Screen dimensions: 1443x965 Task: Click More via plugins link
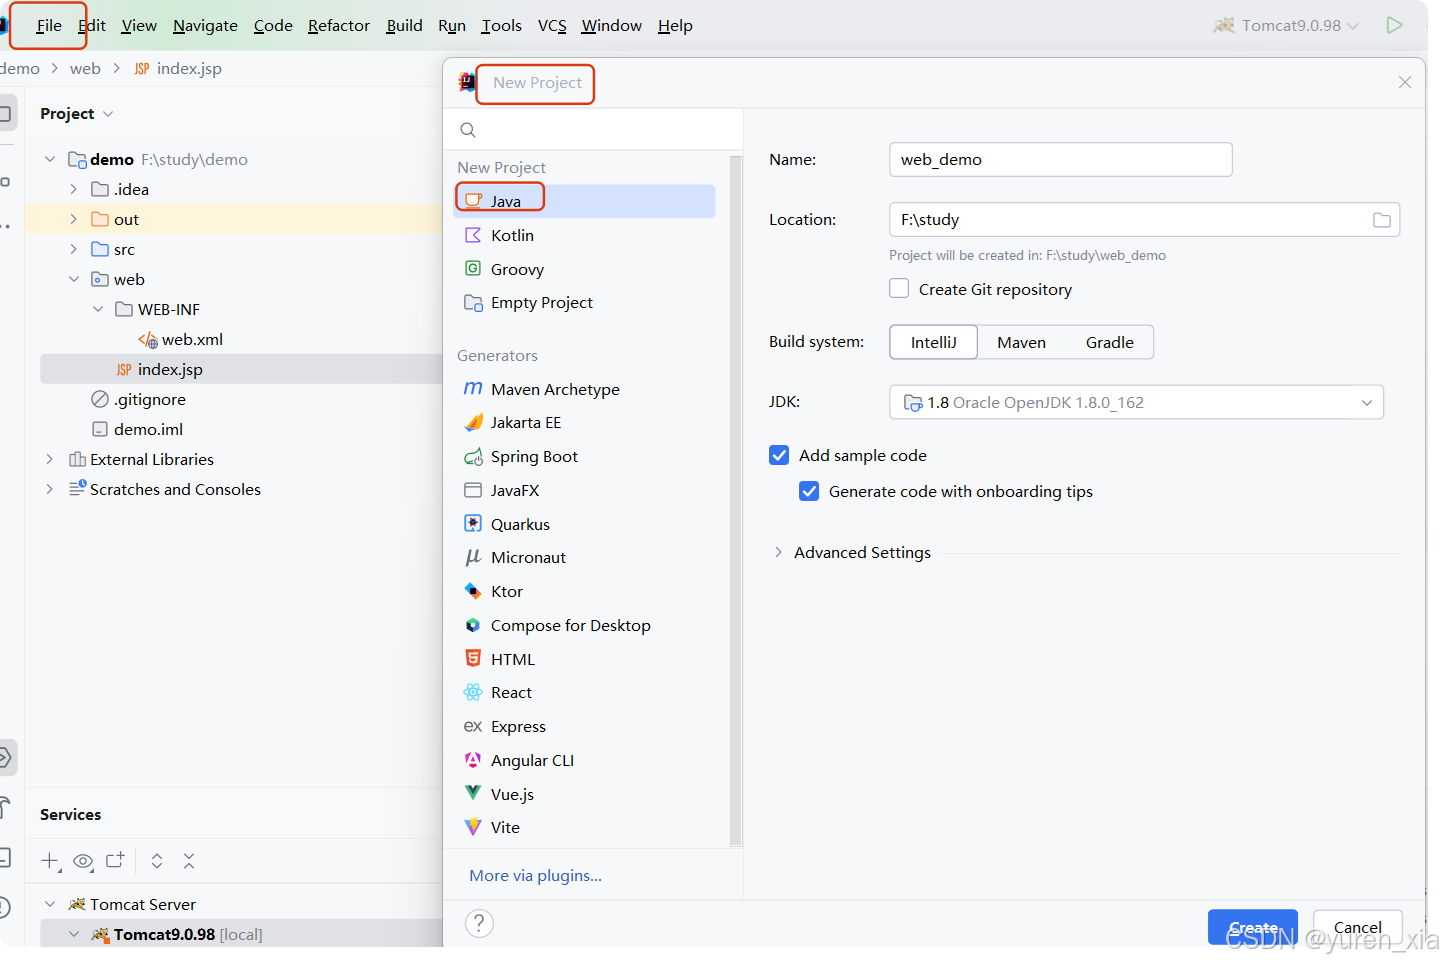(535, 875)
